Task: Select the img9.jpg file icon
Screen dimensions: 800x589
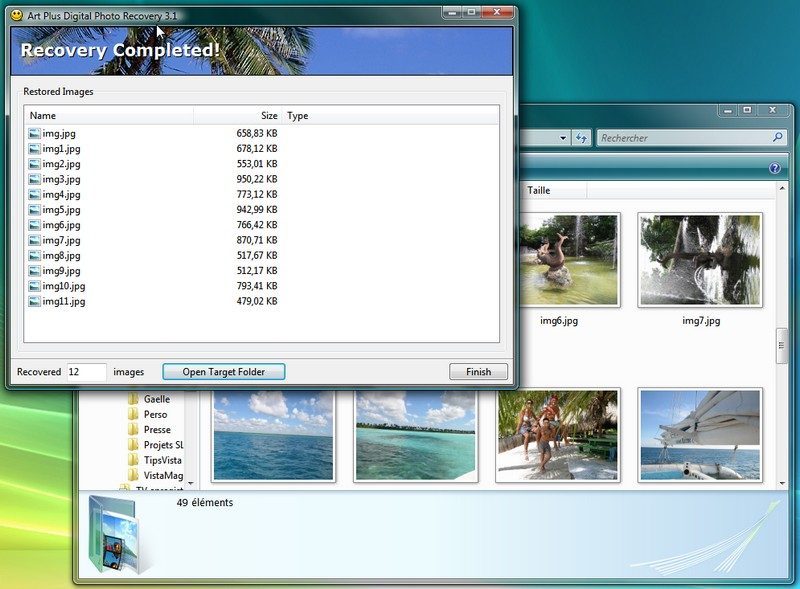Action: tap(35, 271)
